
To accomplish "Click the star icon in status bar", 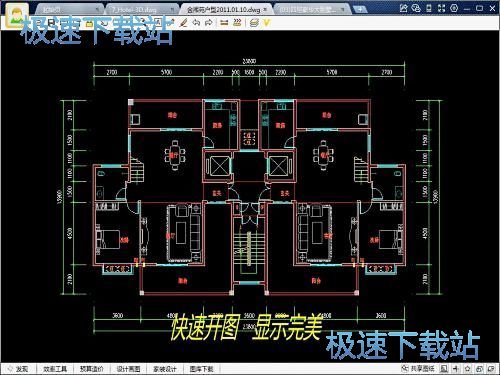I will click(468, 369).
